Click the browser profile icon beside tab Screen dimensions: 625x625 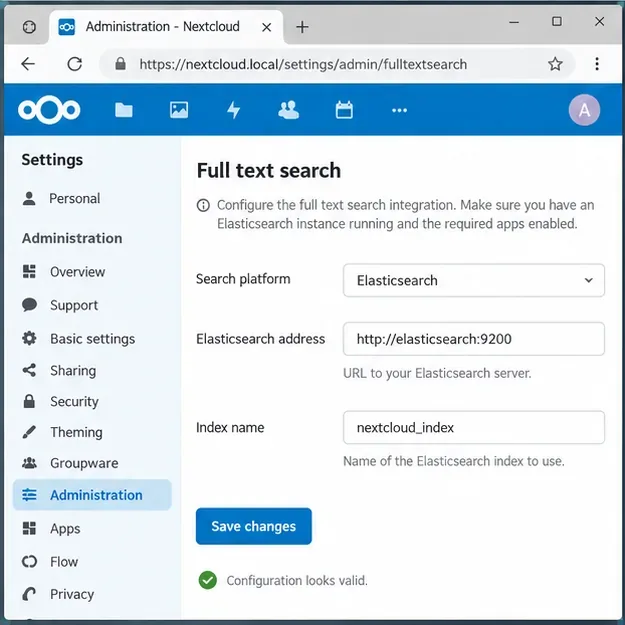29,27
